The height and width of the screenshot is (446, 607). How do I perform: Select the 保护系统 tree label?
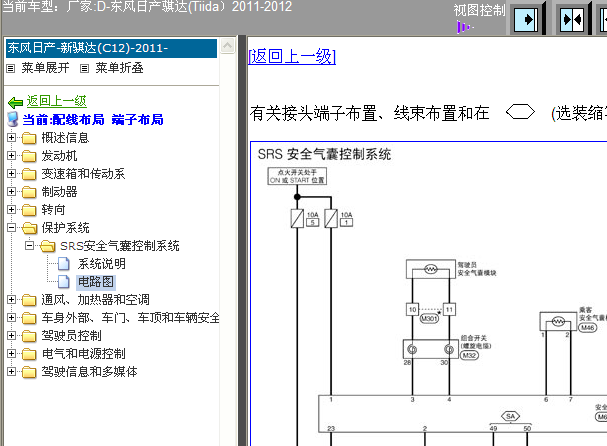[x=65, y=228]
